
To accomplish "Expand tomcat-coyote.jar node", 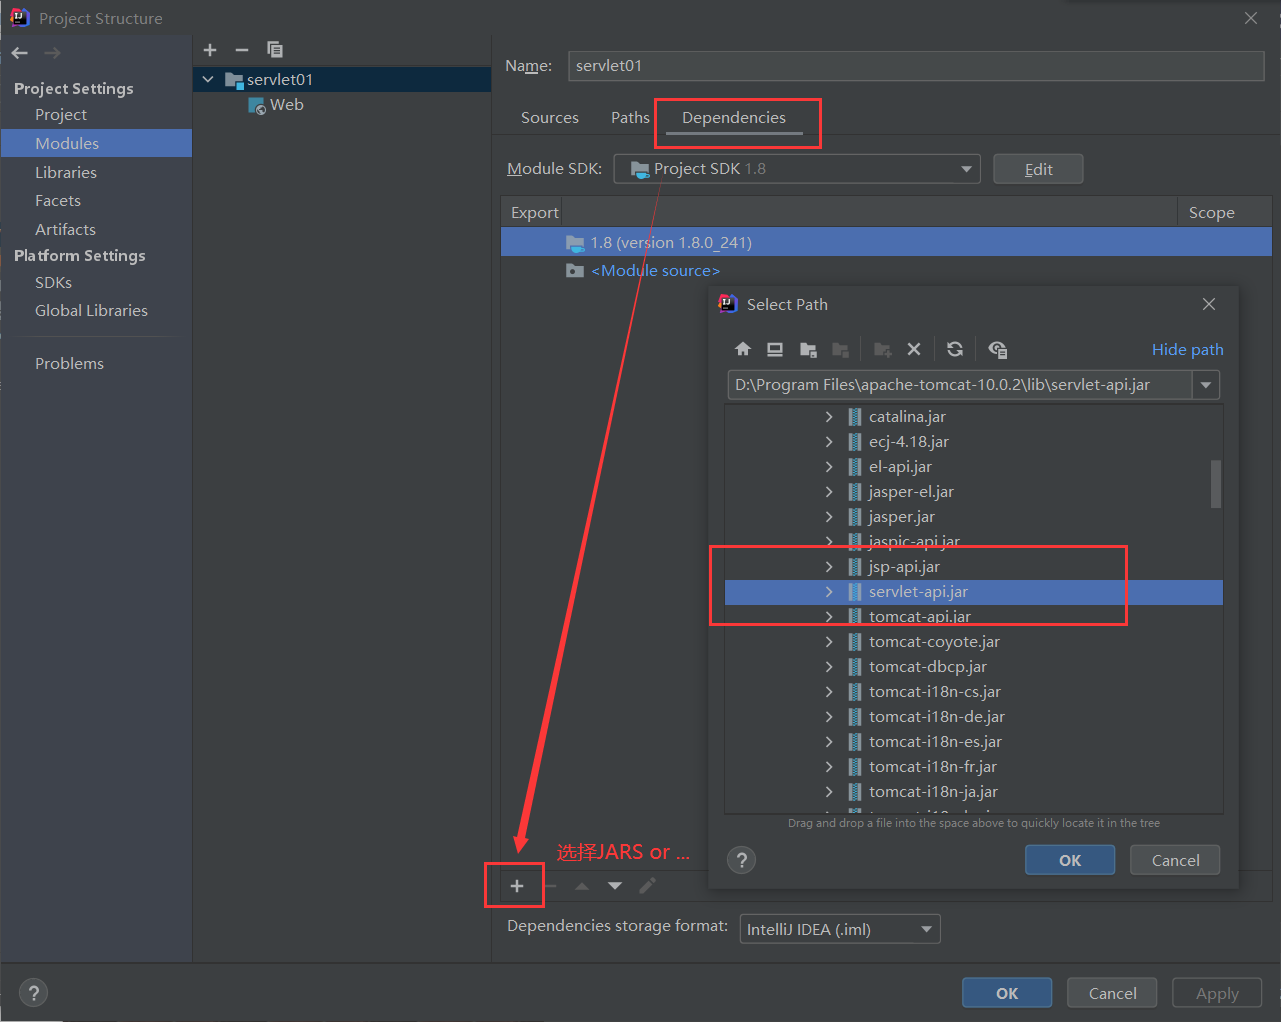I will point(829,642).
